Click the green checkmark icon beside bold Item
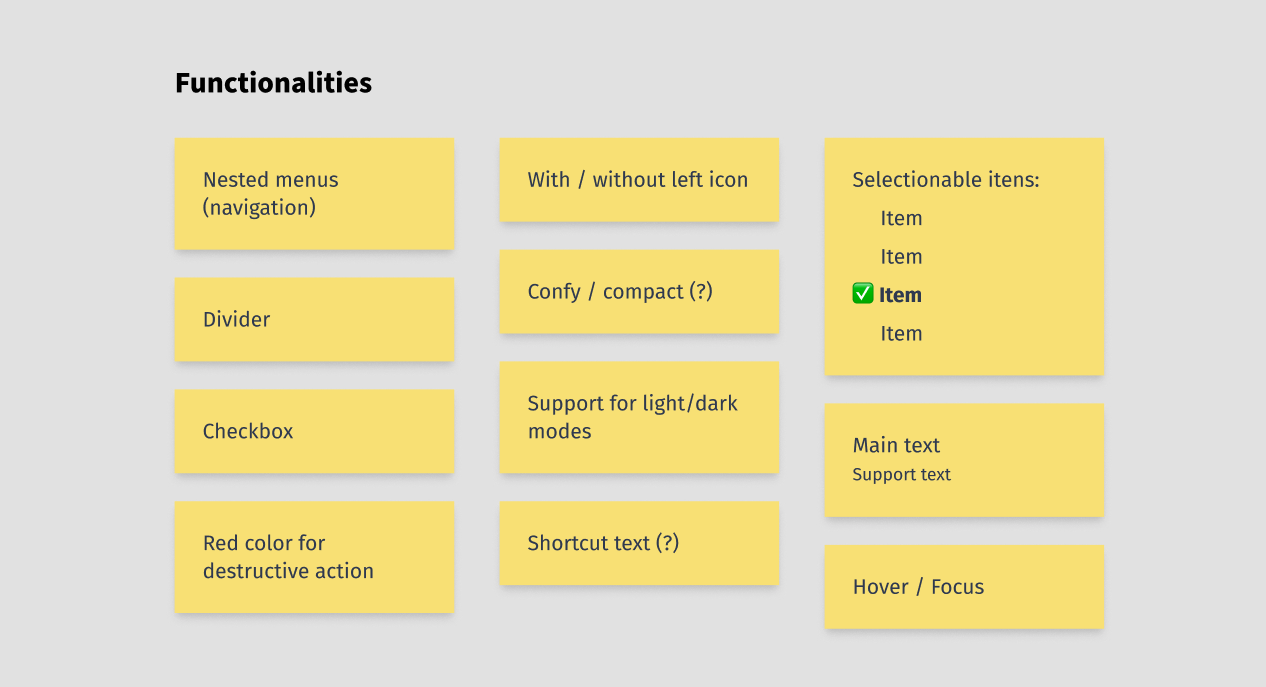Image resolution: width=1266 pixels, height=687 pixels. [x=863, y=294]
